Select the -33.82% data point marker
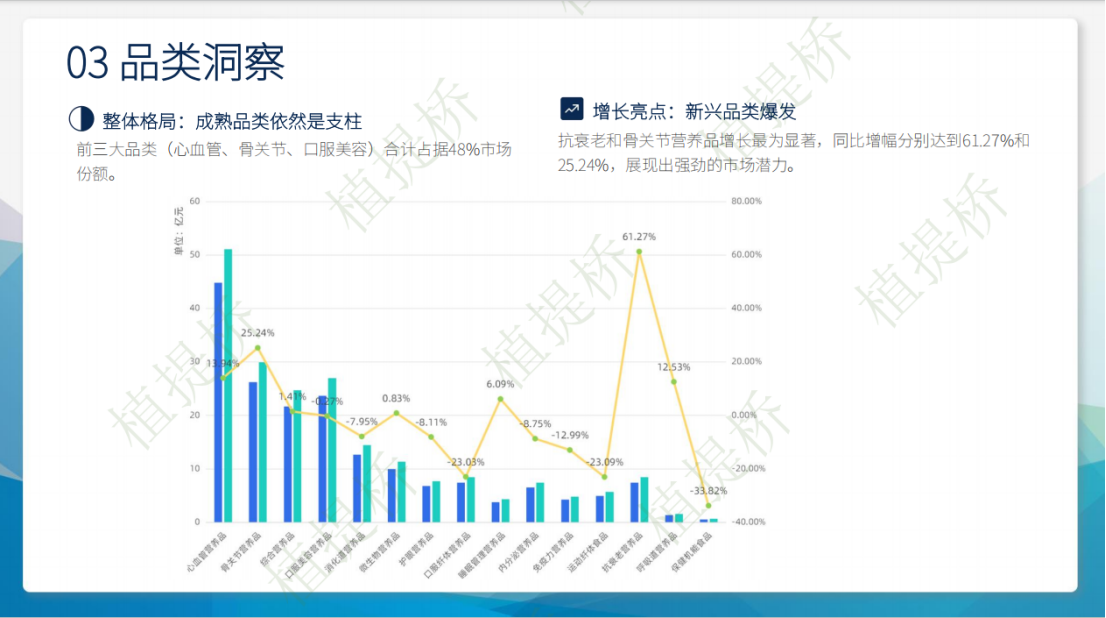This screenshot has width=1106, height=618. click(x=708, y=505)
